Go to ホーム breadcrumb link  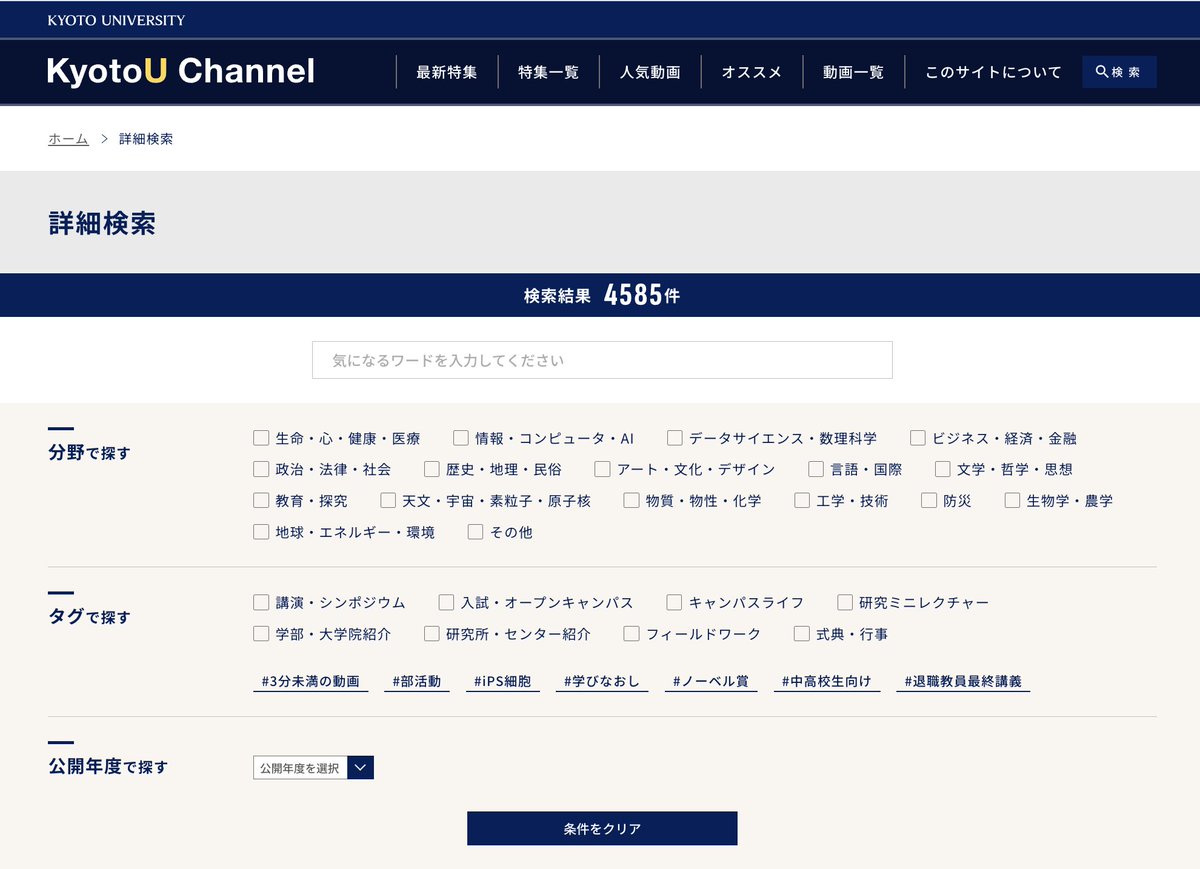click(68, 139)
